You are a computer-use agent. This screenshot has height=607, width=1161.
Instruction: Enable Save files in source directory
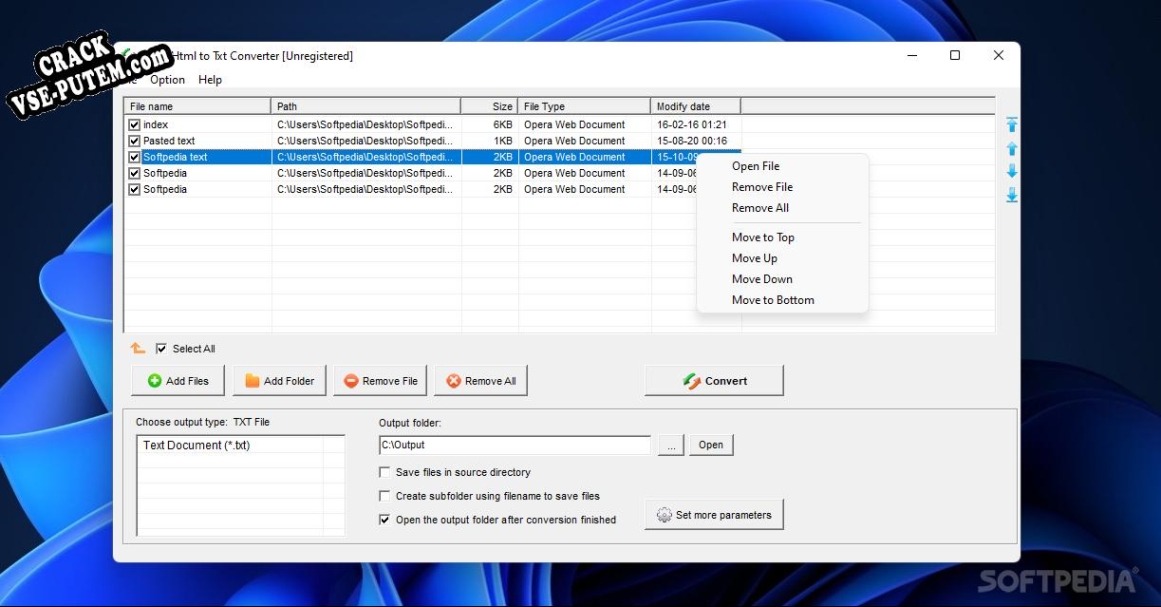(384, 472)
